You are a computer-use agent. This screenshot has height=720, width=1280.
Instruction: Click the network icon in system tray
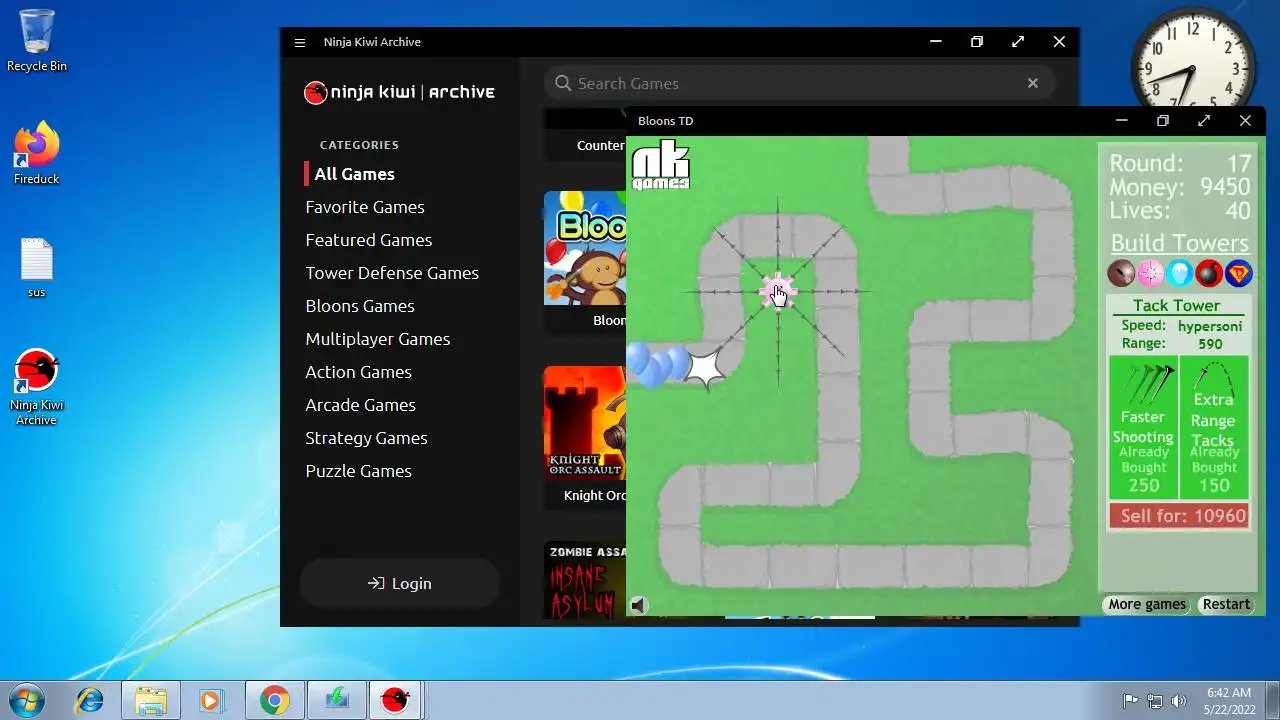[1155, 701]
